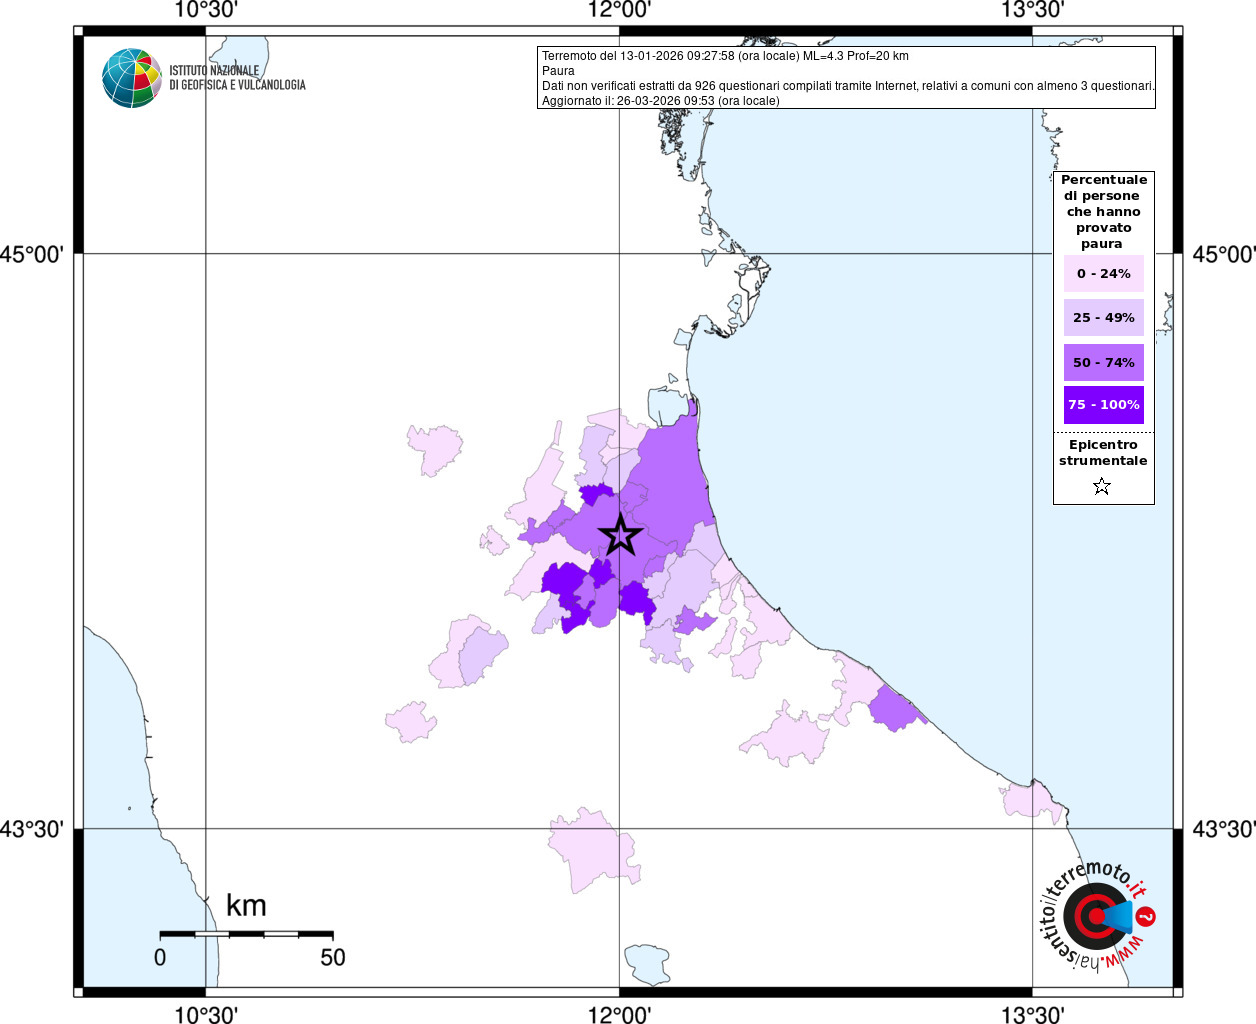The height and width of the screenshot is (1024, 1256).
Task: Select the 0 - 24% legend swatch
Action: 1103,274
